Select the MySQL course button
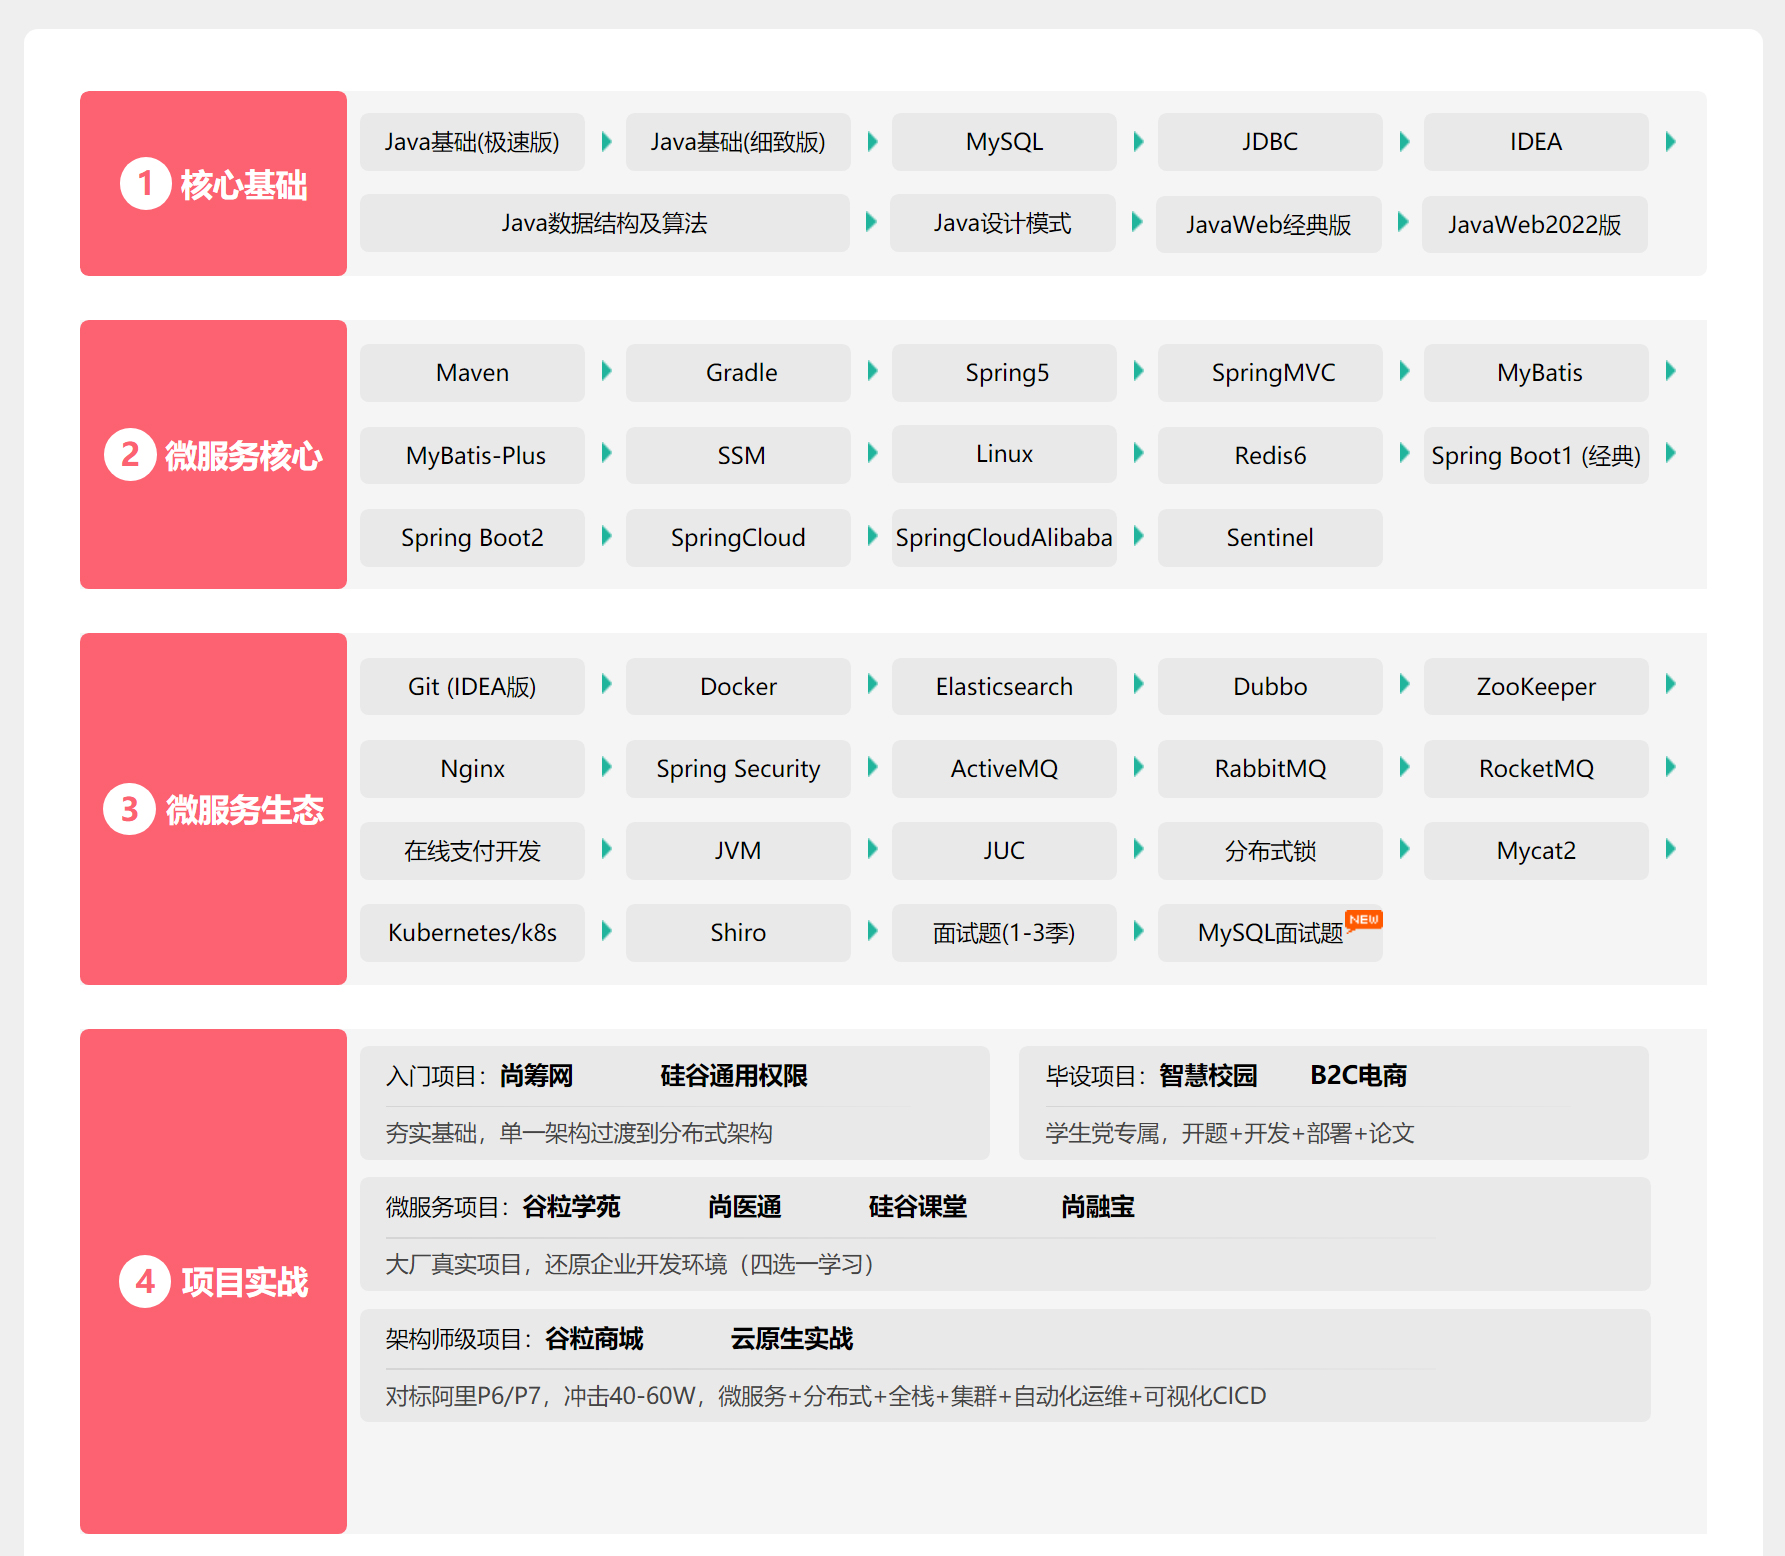The height and width of the screenshot is (1556, 1785). 1004,142
